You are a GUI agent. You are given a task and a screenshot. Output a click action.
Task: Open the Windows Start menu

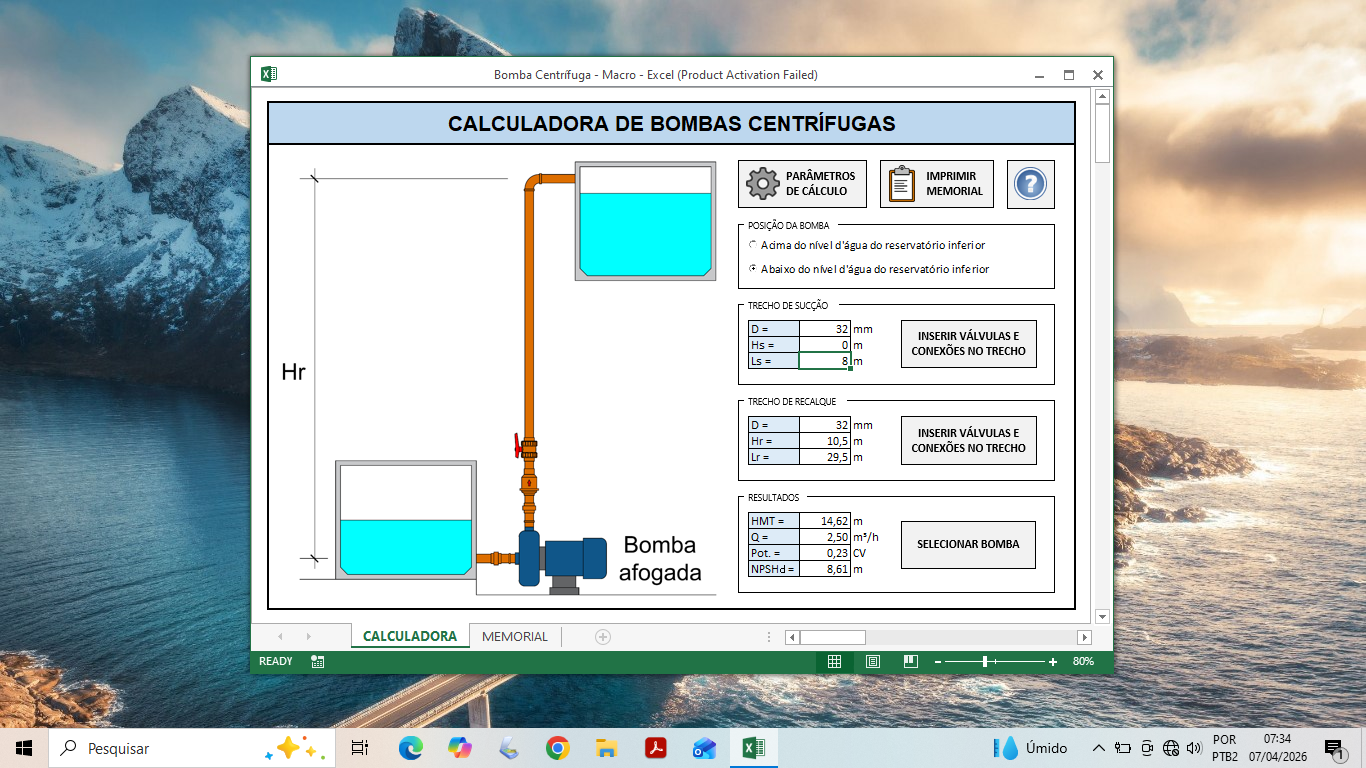[23, 748]
